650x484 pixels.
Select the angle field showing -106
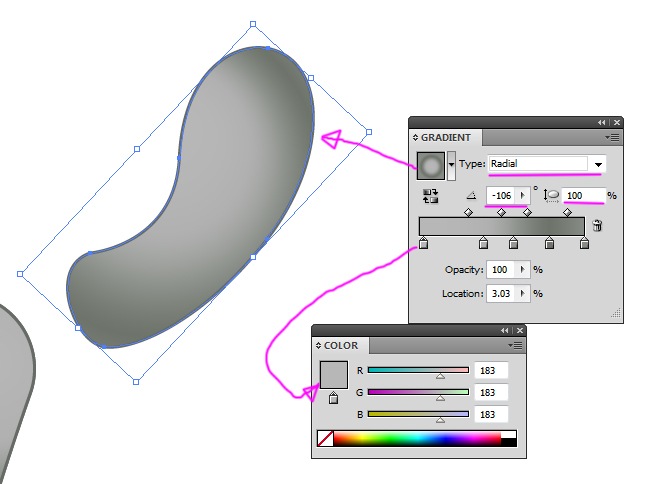(501, 196)
